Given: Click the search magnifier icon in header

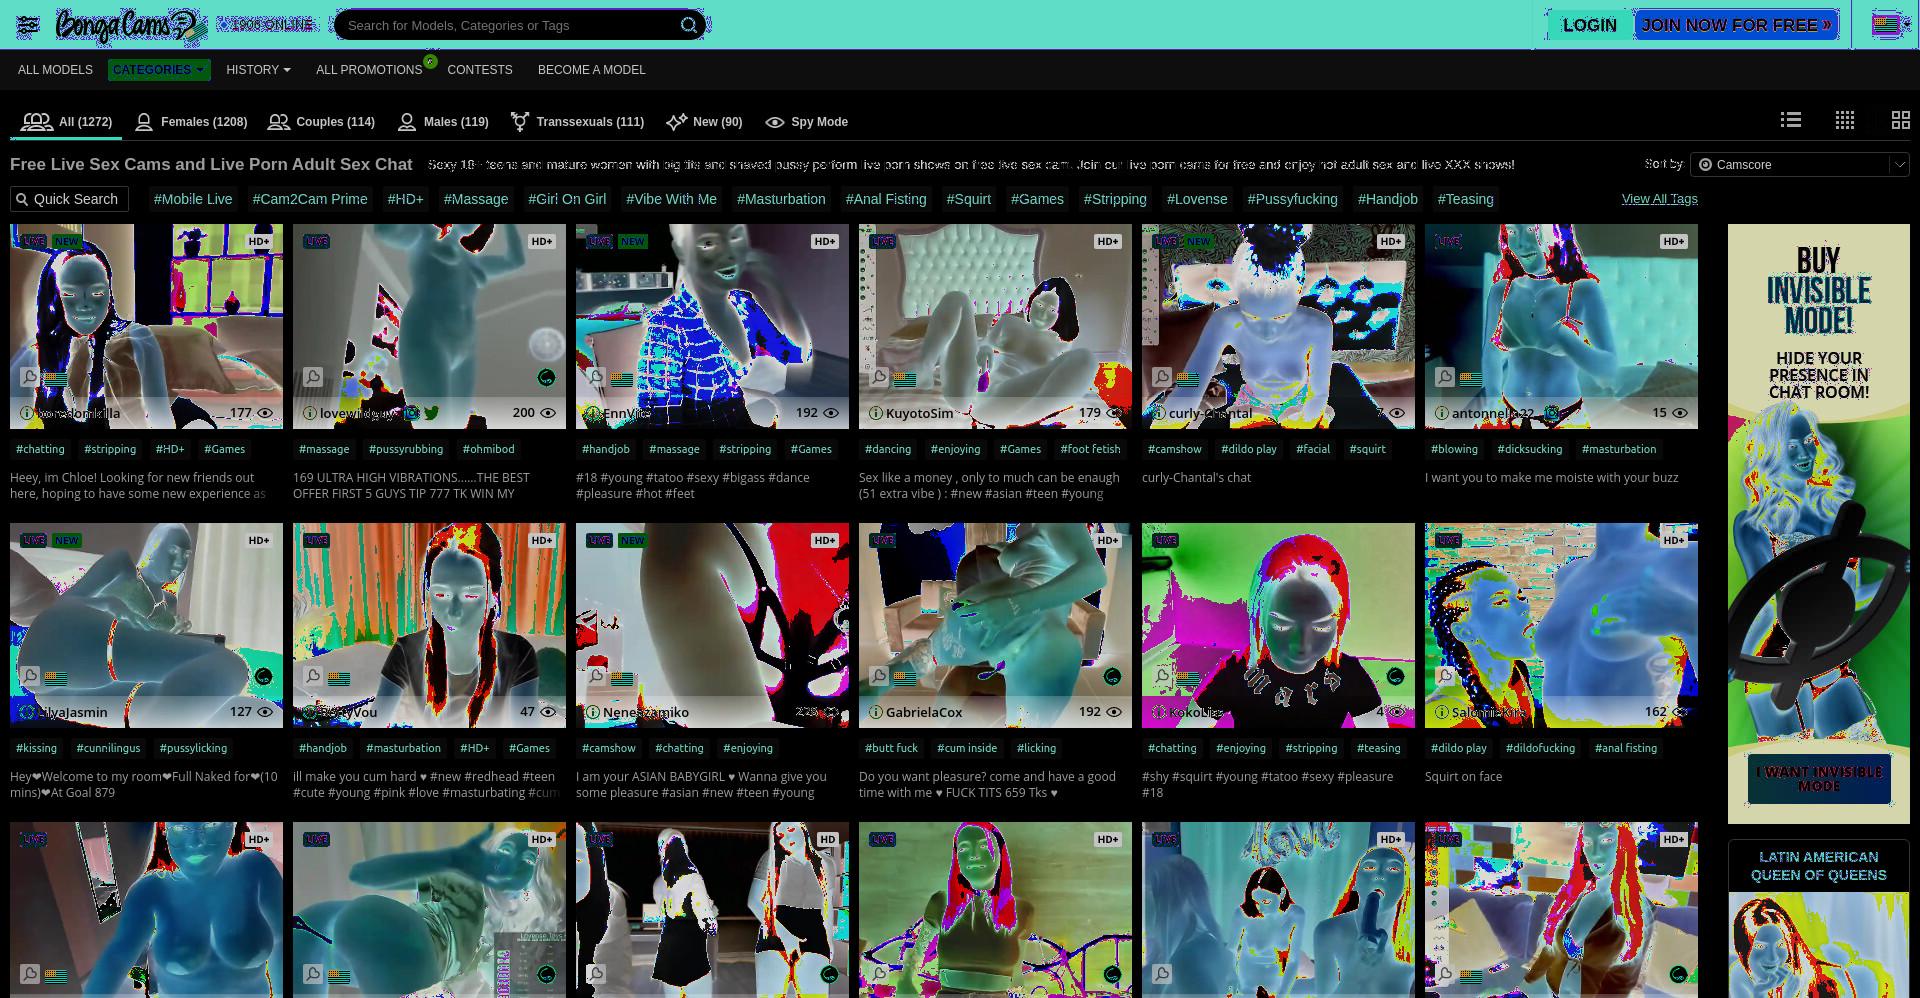Looking at the screenshot, I should [689, 25].
